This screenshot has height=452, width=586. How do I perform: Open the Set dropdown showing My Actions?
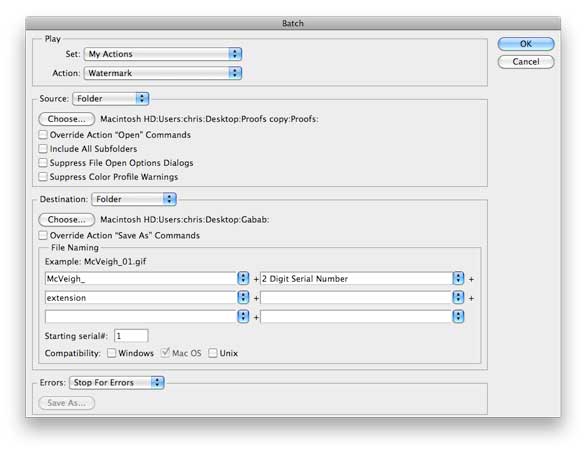click(x=163, y=54)
